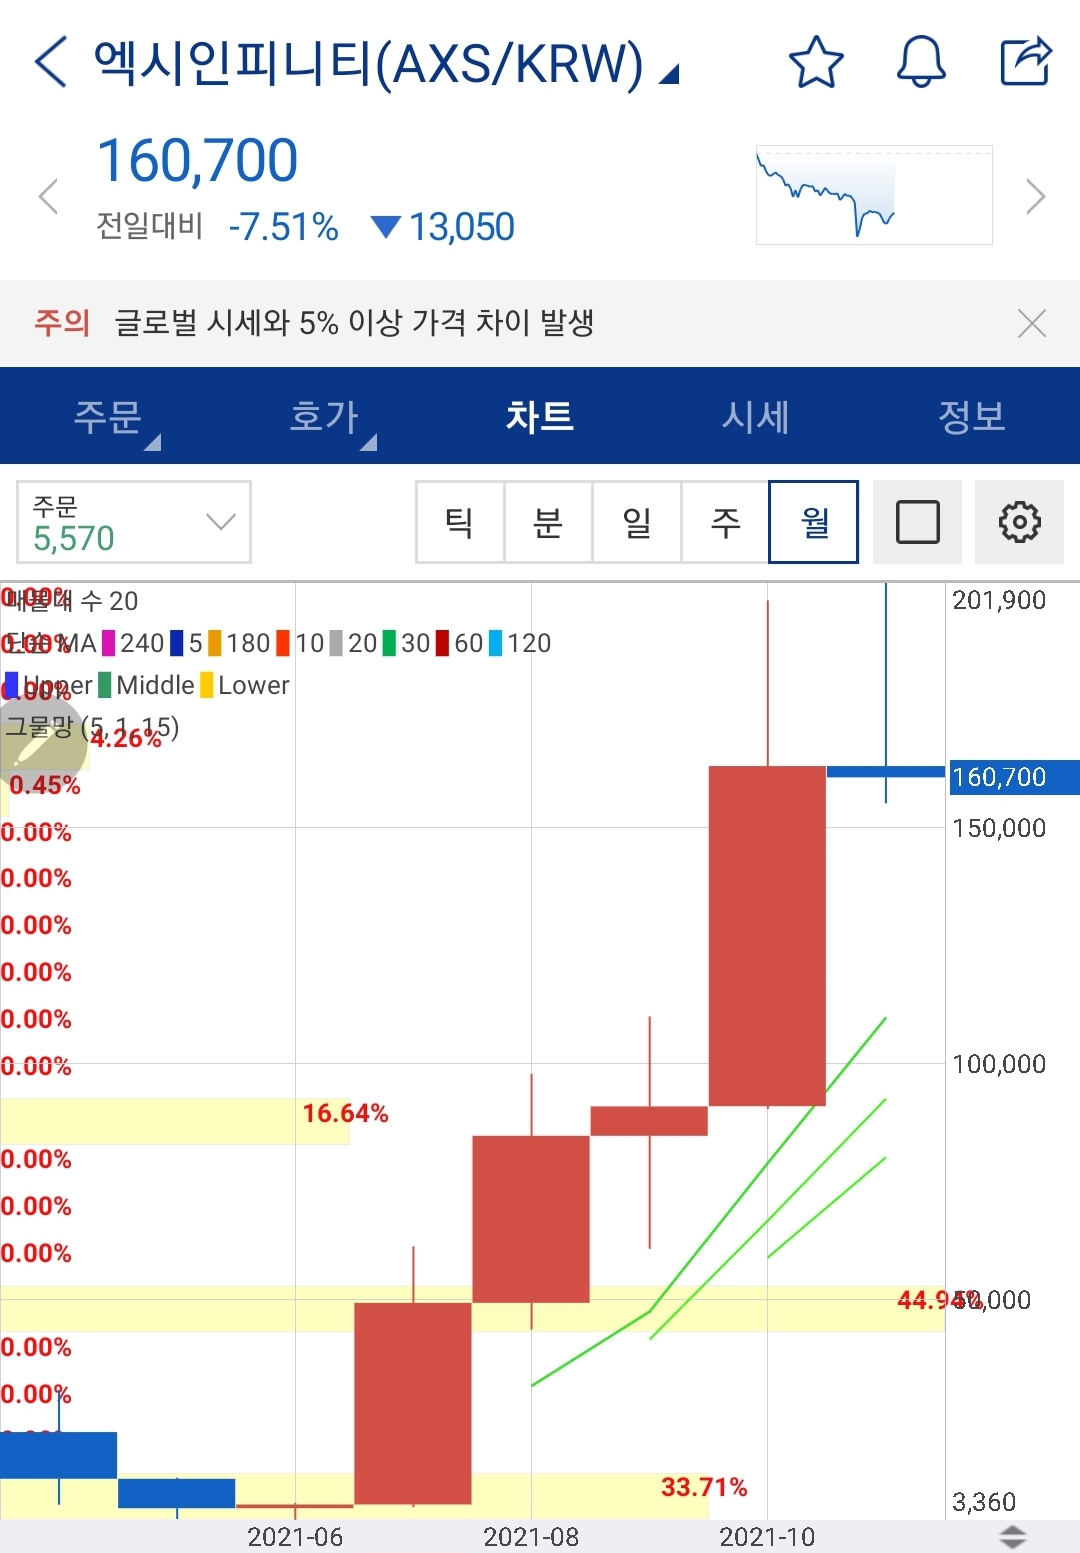Tap the up-down chart resize handle
The image size is (1080, 1553).
[x=1013, y=1537]
